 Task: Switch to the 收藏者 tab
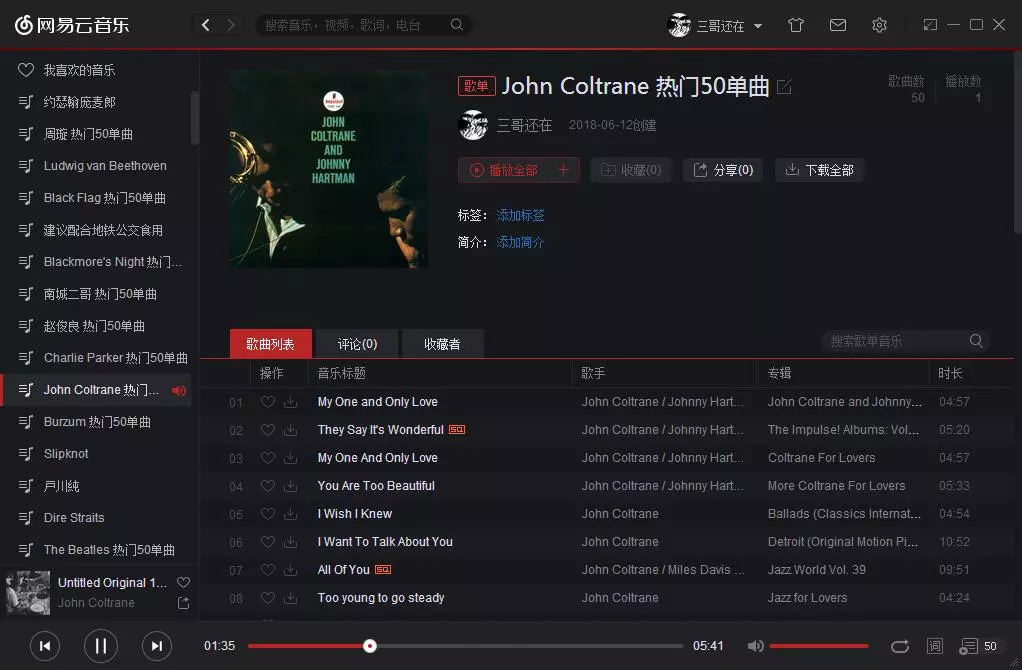tap(443, 343)
